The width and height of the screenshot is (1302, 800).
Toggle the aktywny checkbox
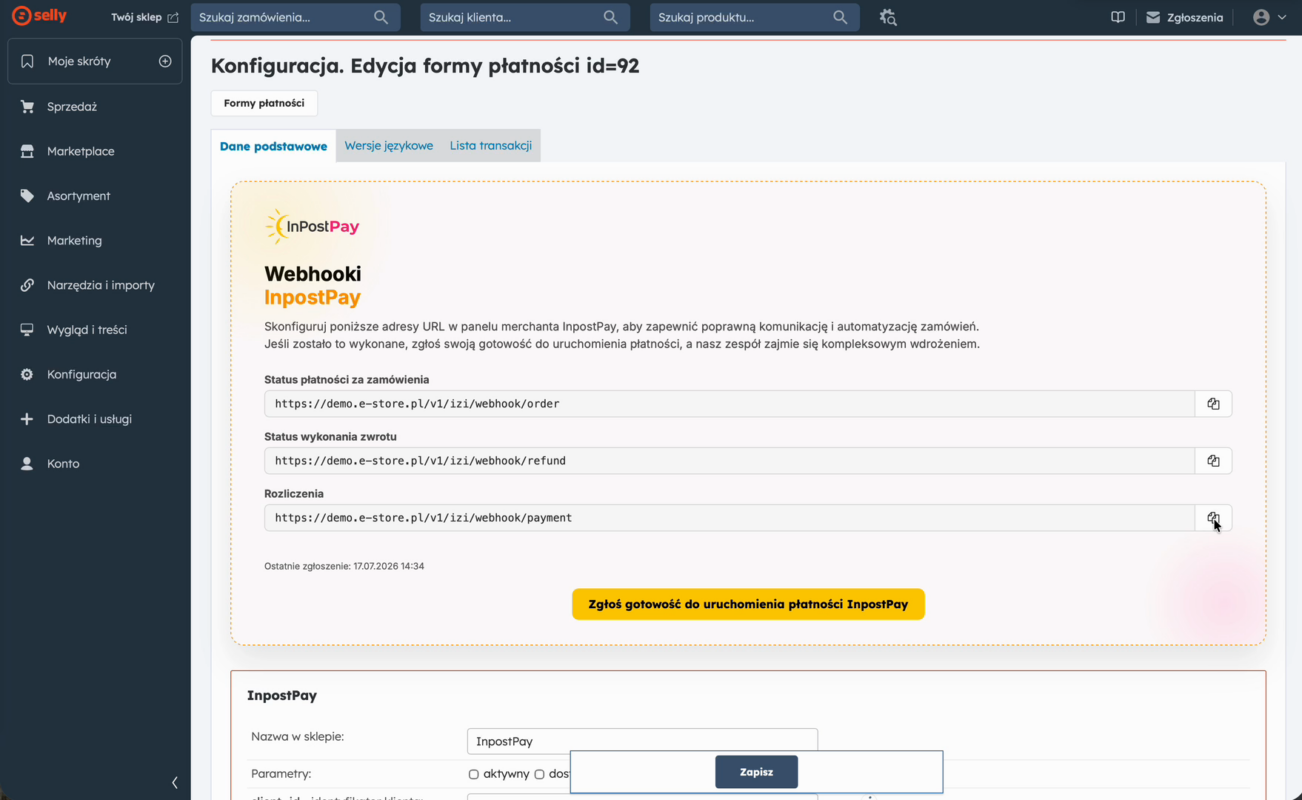pos(474,774)
